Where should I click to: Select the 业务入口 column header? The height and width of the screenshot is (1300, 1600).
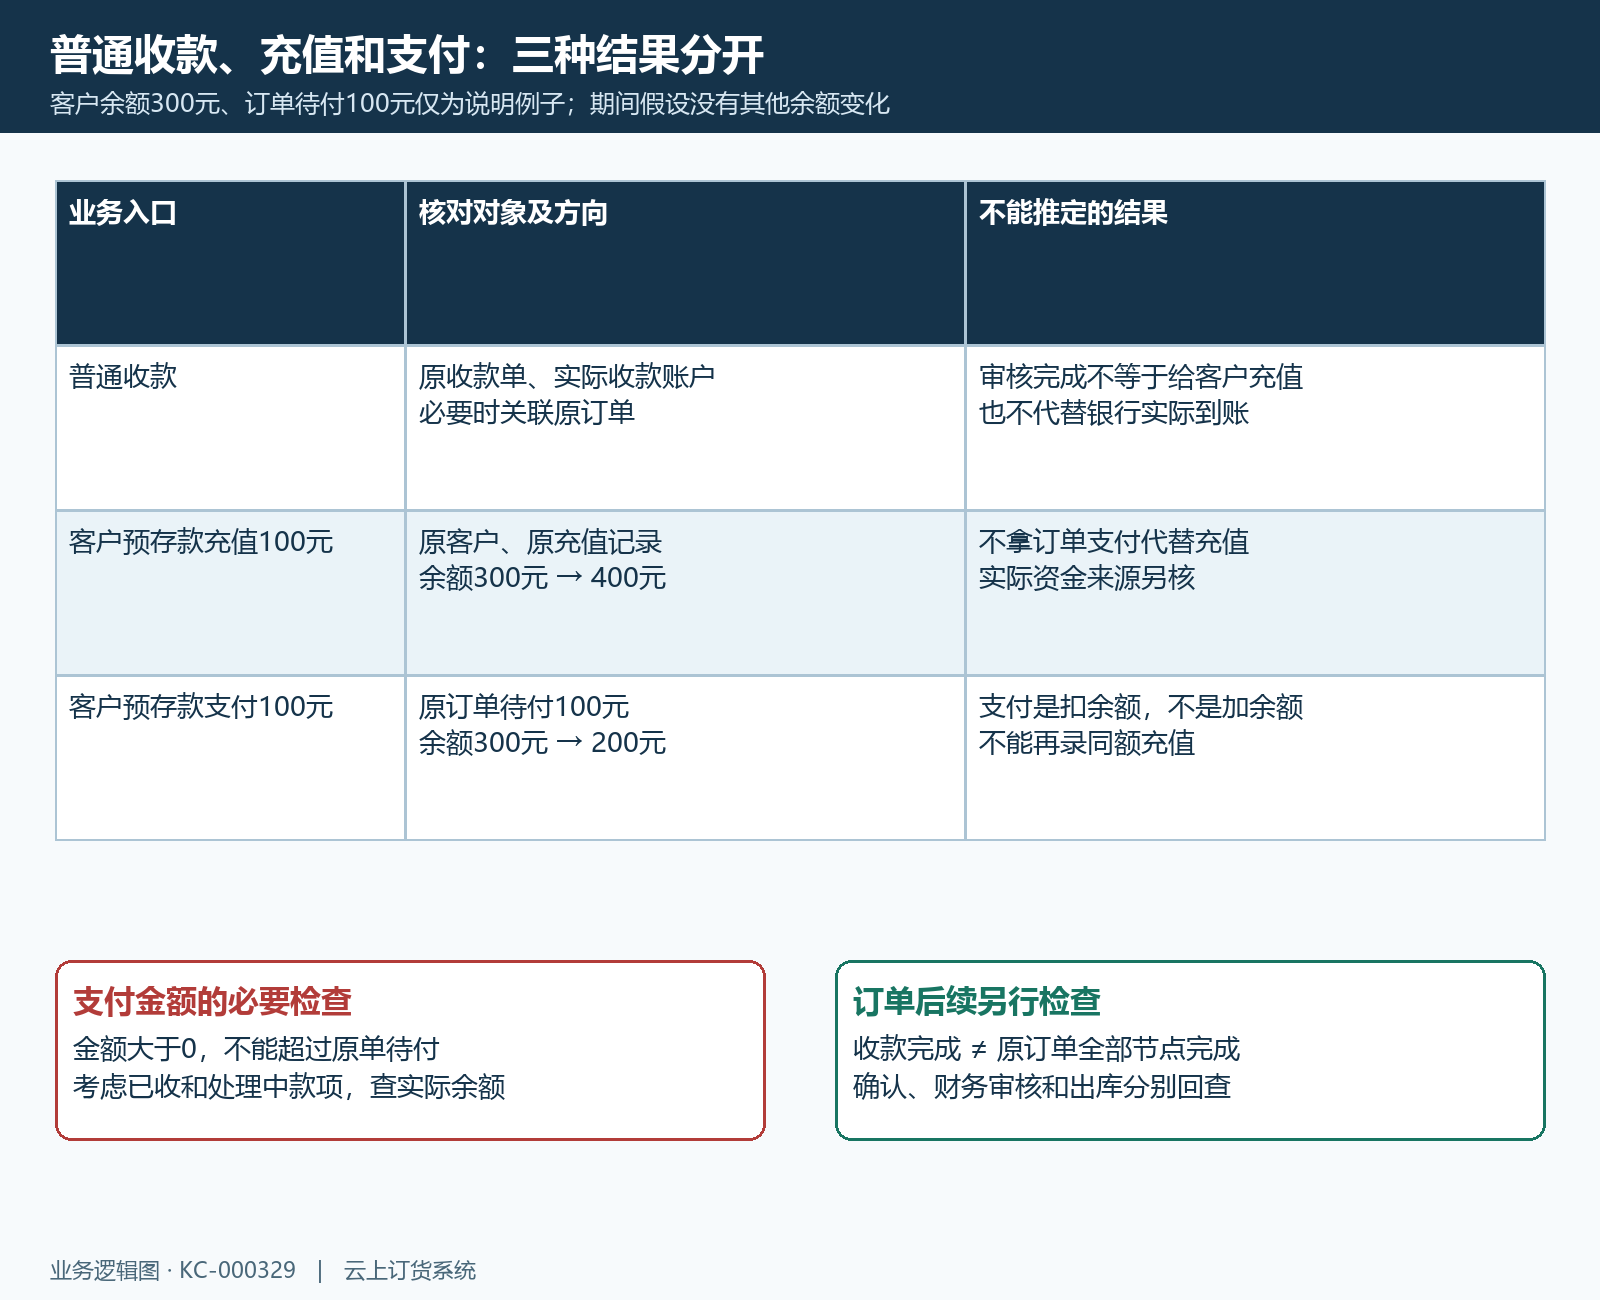coord(230,263)
